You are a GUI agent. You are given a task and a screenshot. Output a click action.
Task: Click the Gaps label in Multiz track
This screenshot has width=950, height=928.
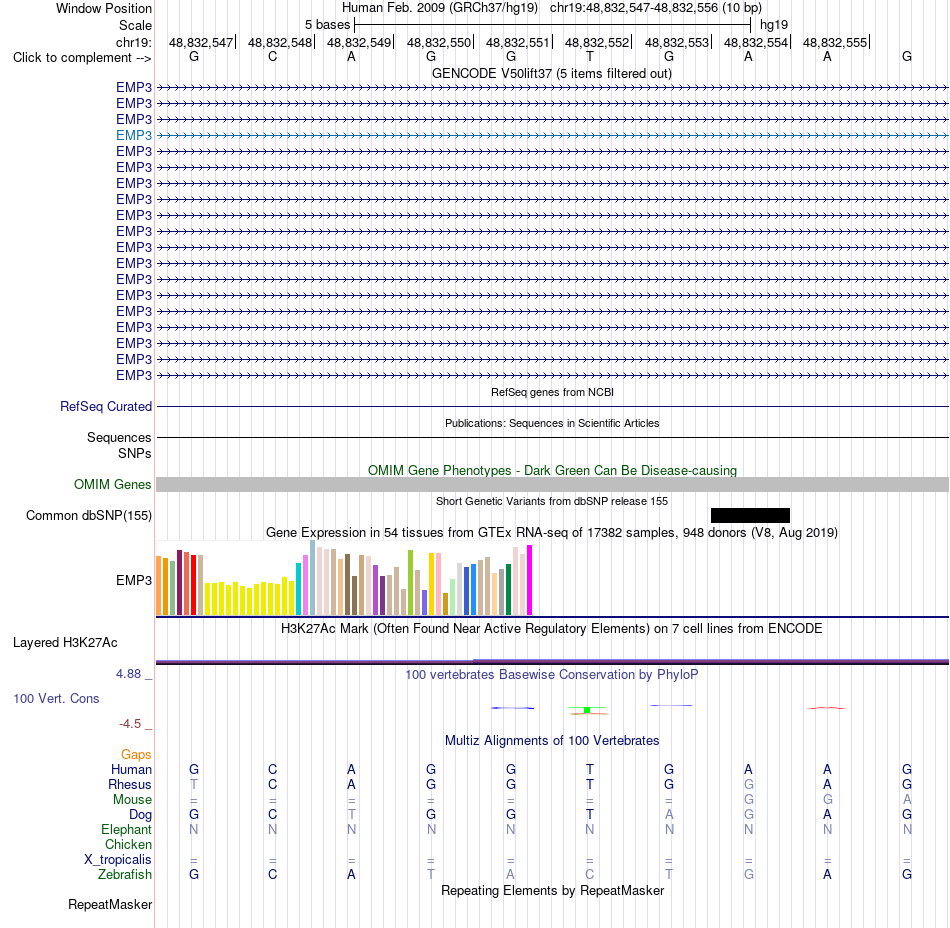[x=136, y=754]
